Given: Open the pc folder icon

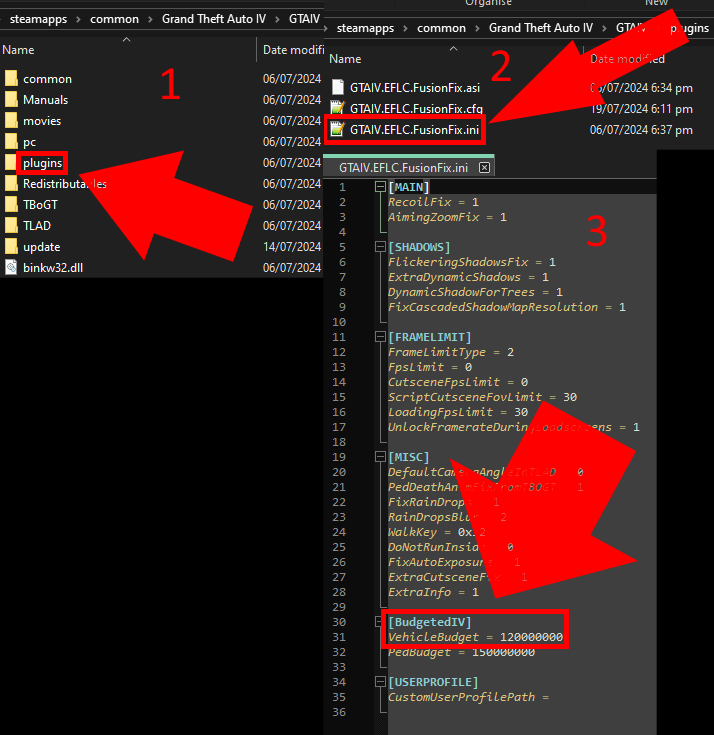Looking at the screenshot, I should click(x=11, y=142).
